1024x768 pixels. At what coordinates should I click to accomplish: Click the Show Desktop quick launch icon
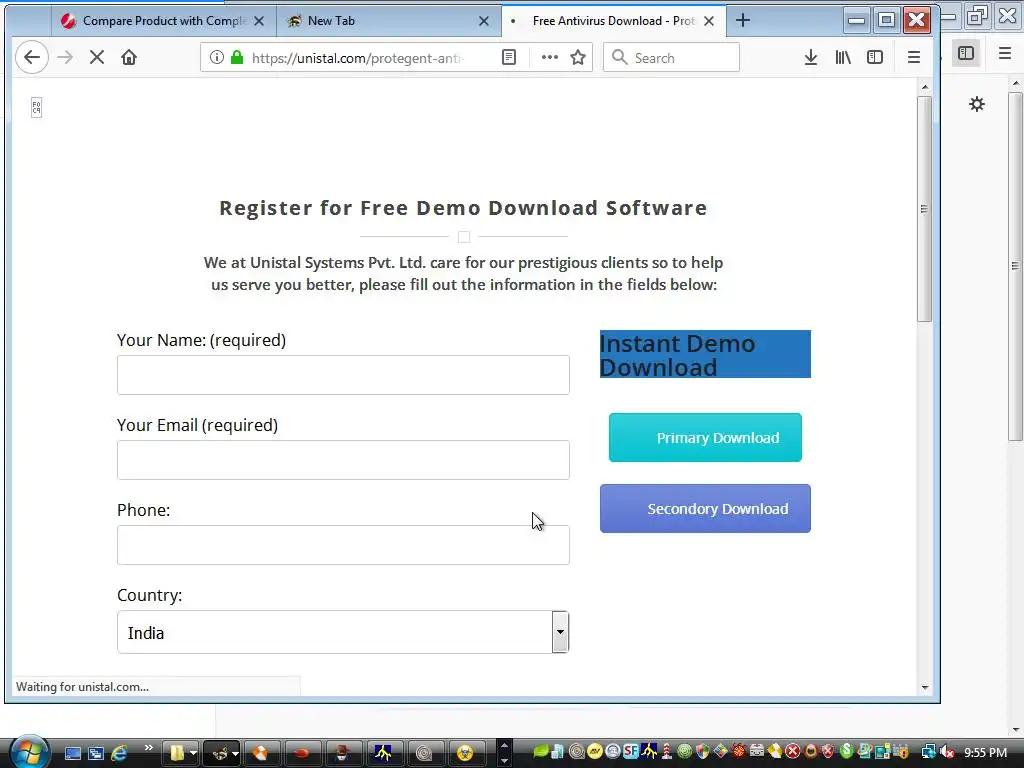tap(72, 753)
